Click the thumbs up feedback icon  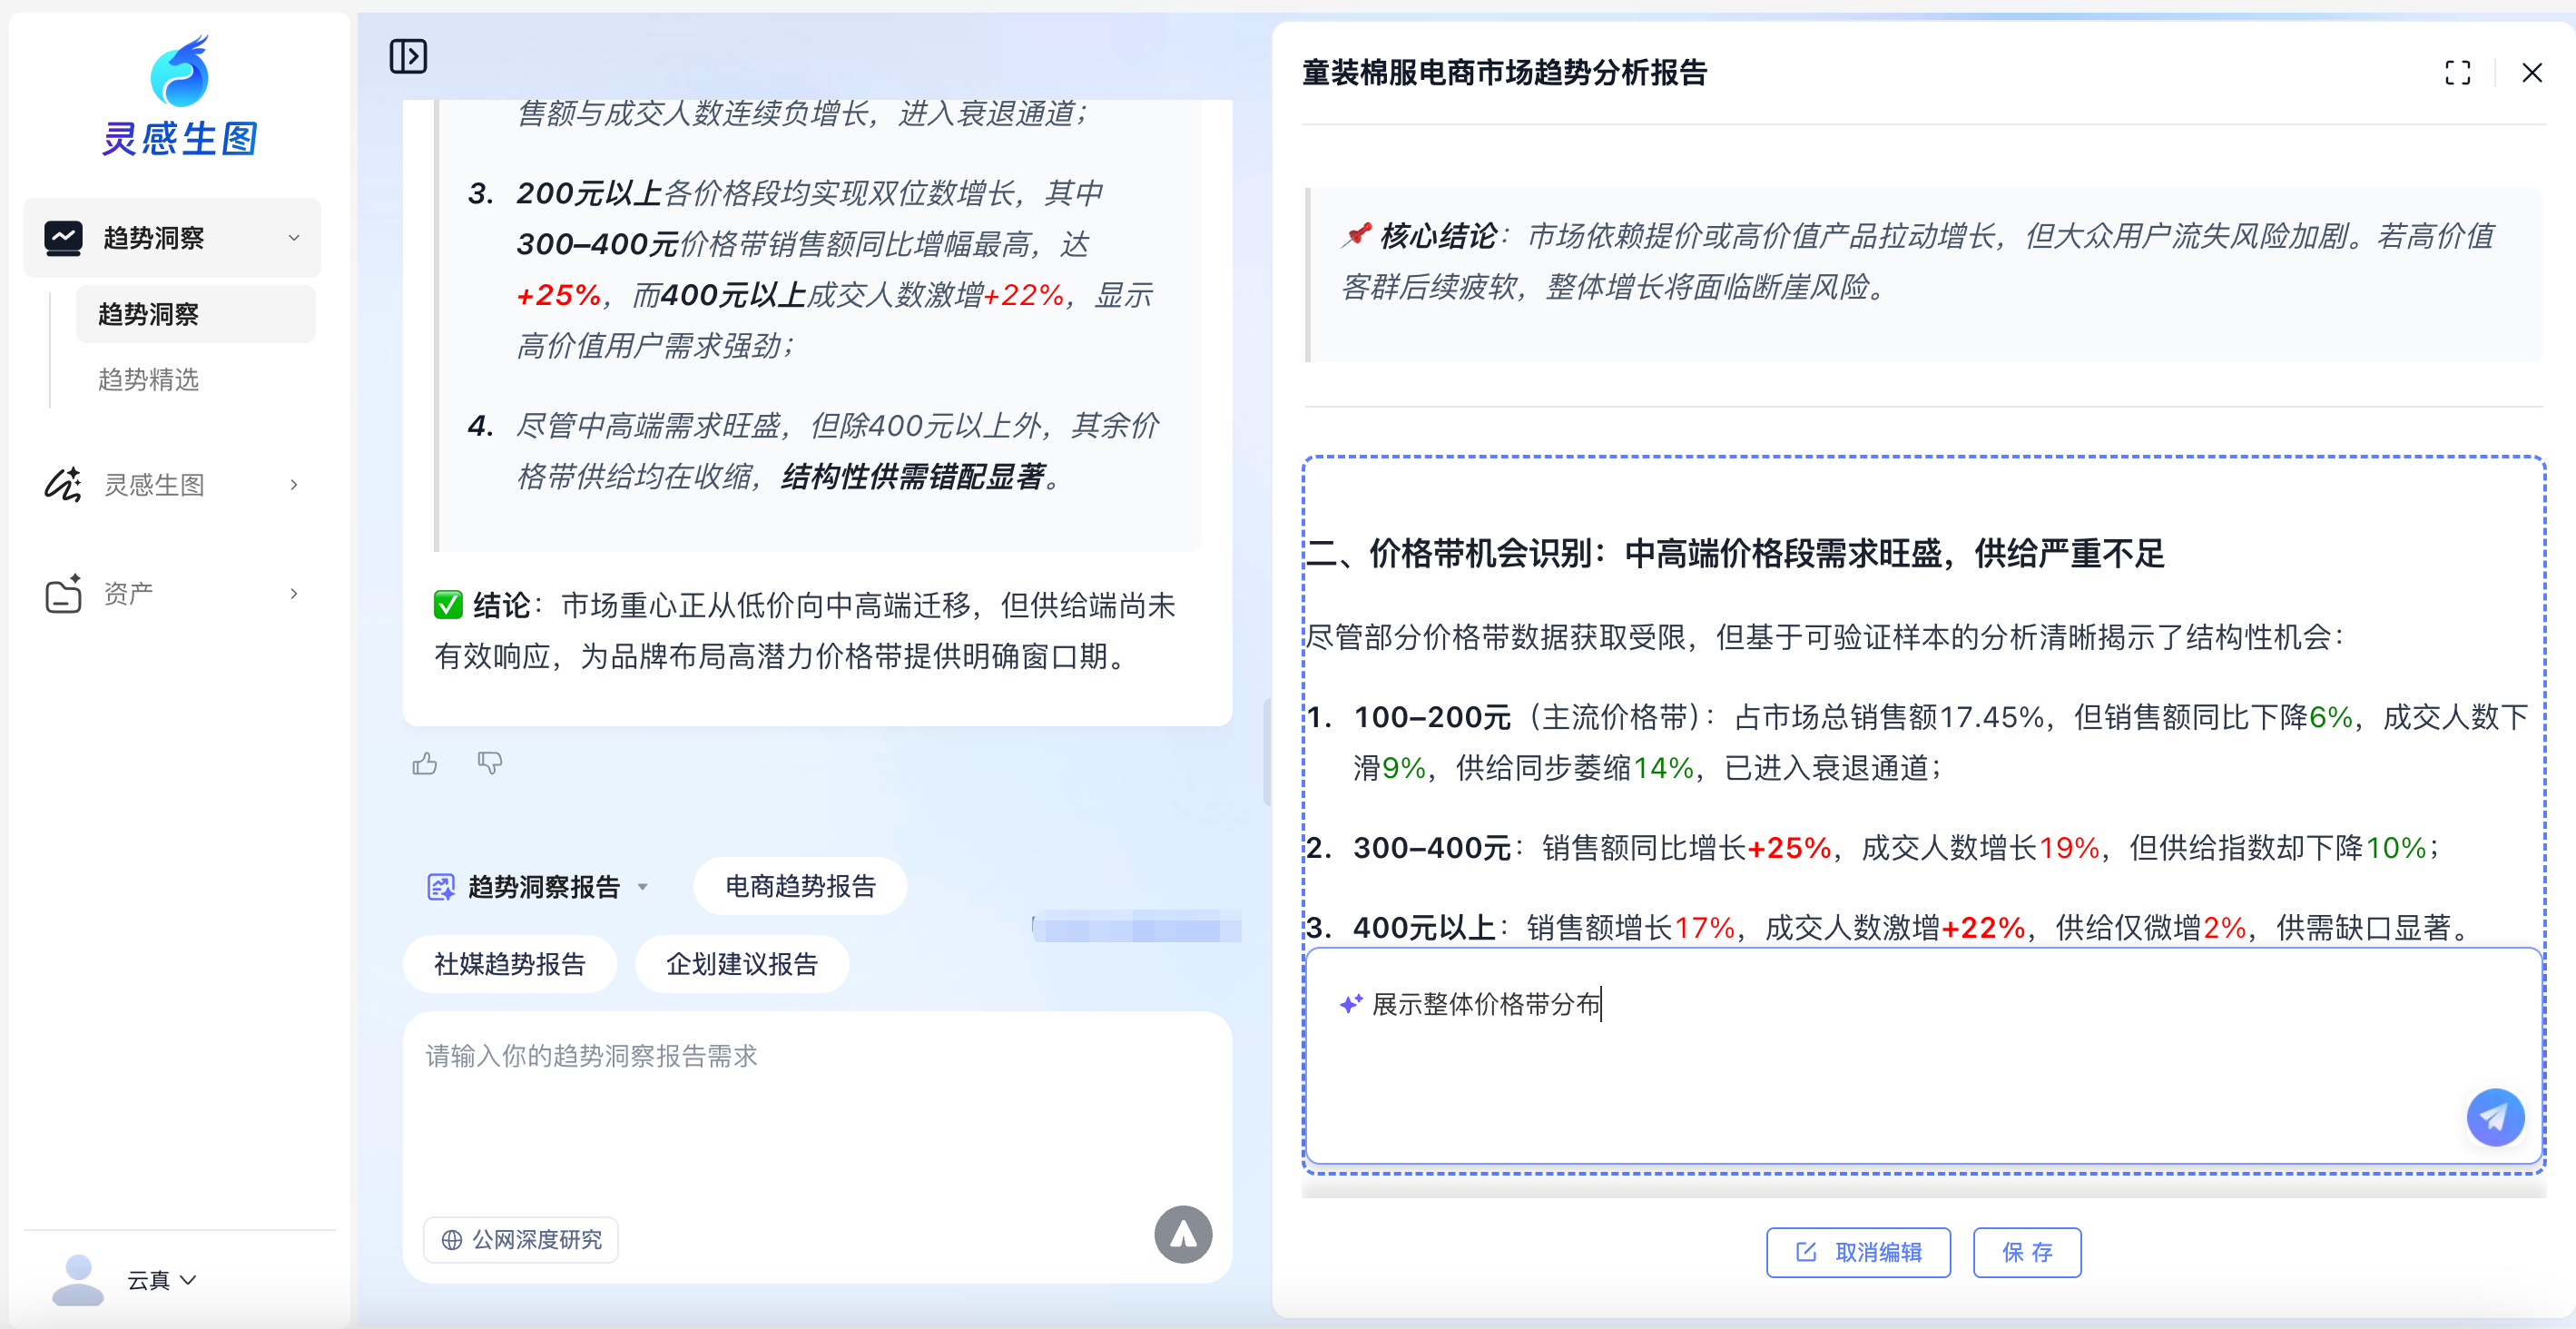click(x=425, y=765)
